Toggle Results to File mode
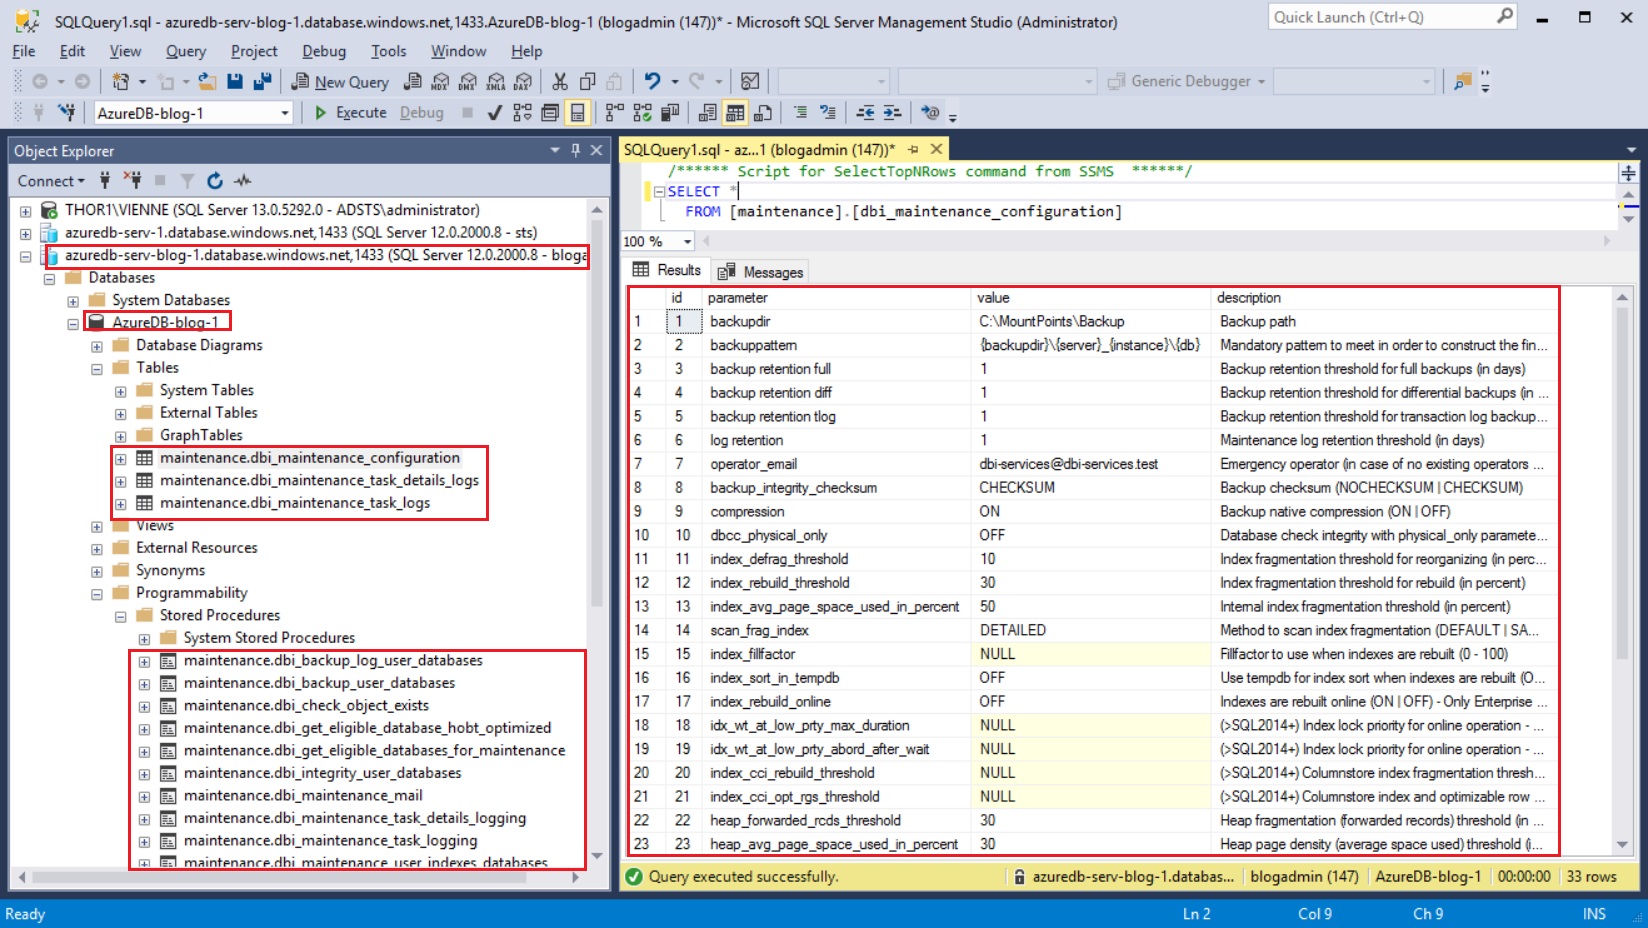Viewport: 1648px width, 928px height. pyautogui.click(x=763, y=113)
